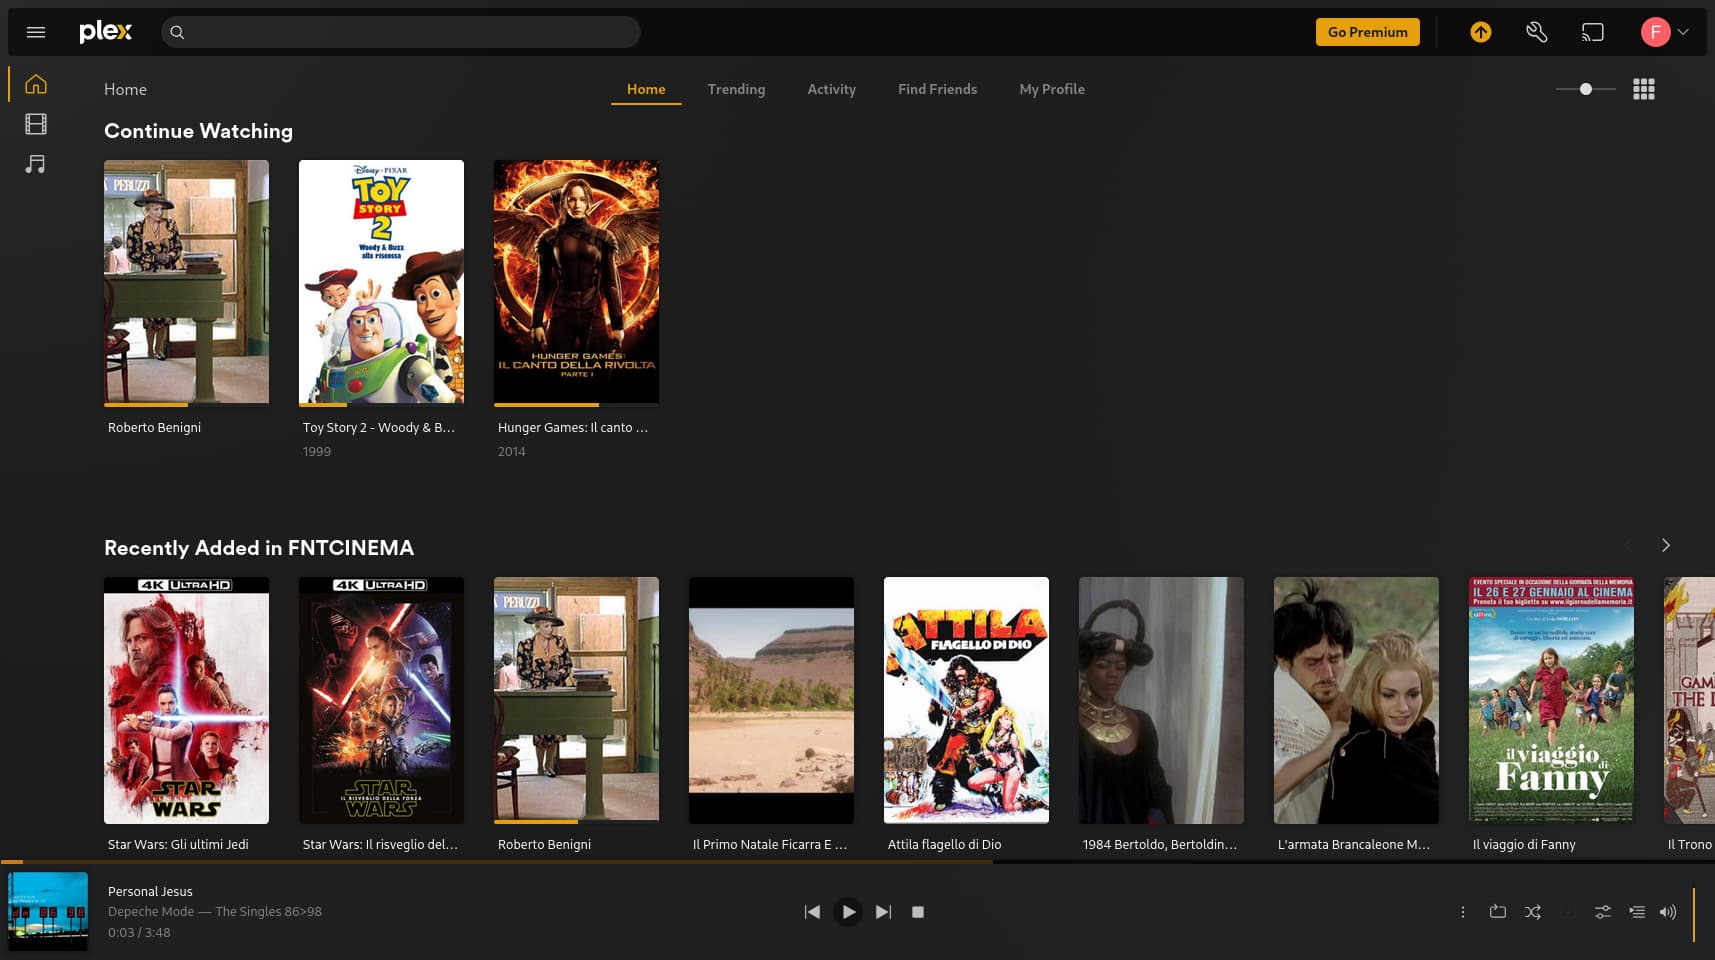The image size is (1715, 960).
Task: Open the Movies library in sidebar
Action: 36,124
